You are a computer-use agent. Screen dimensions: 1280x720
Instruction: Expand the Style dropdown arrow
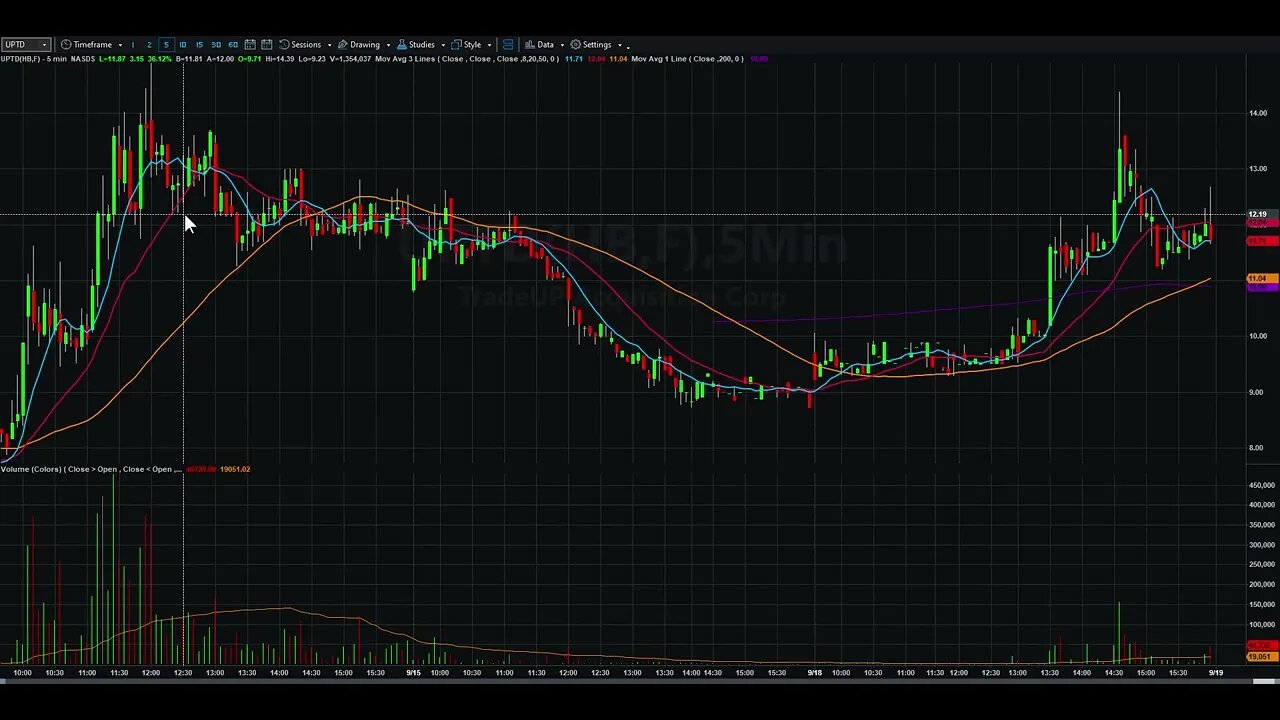coord(489,45)
